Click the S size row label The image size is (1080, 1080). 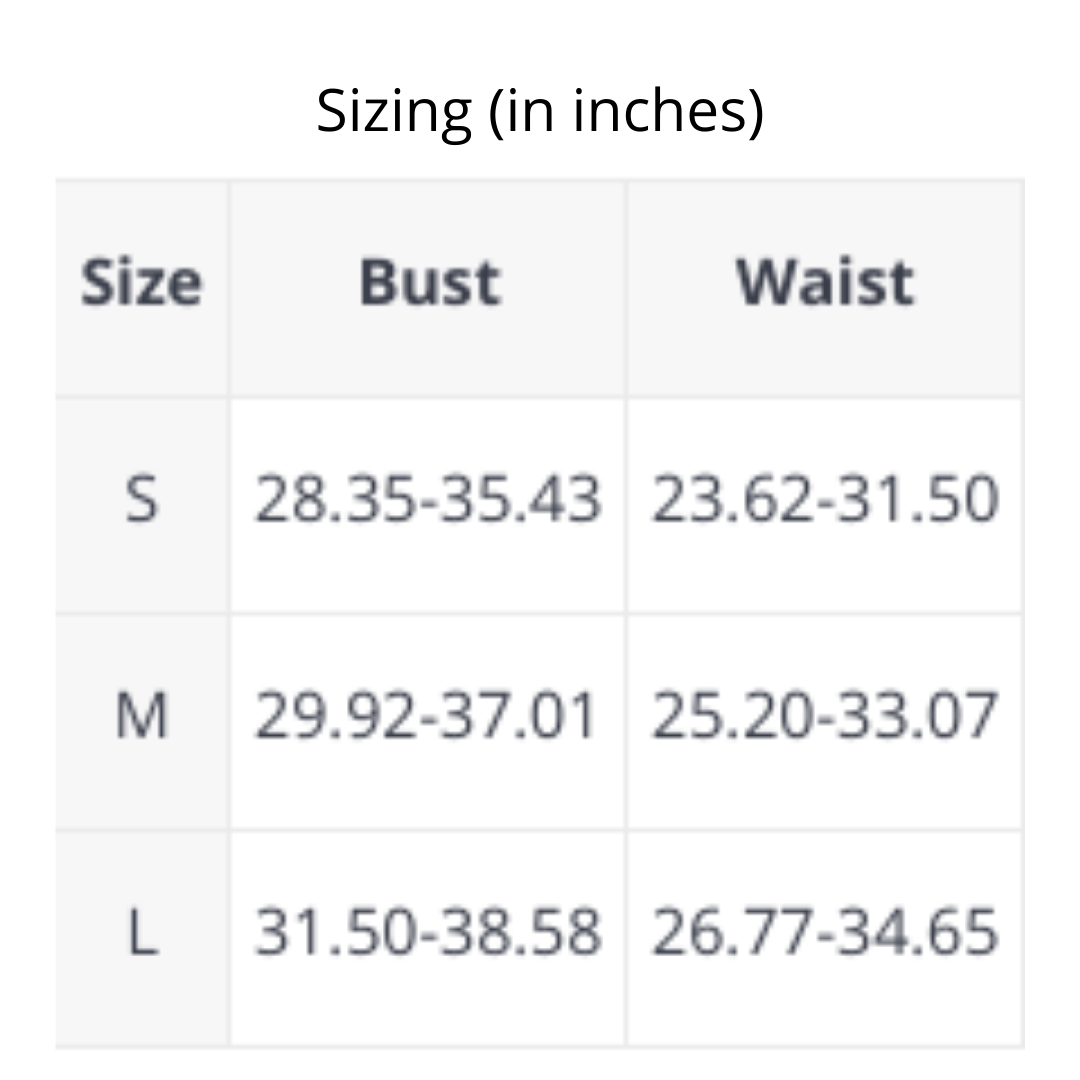point(141,499)
